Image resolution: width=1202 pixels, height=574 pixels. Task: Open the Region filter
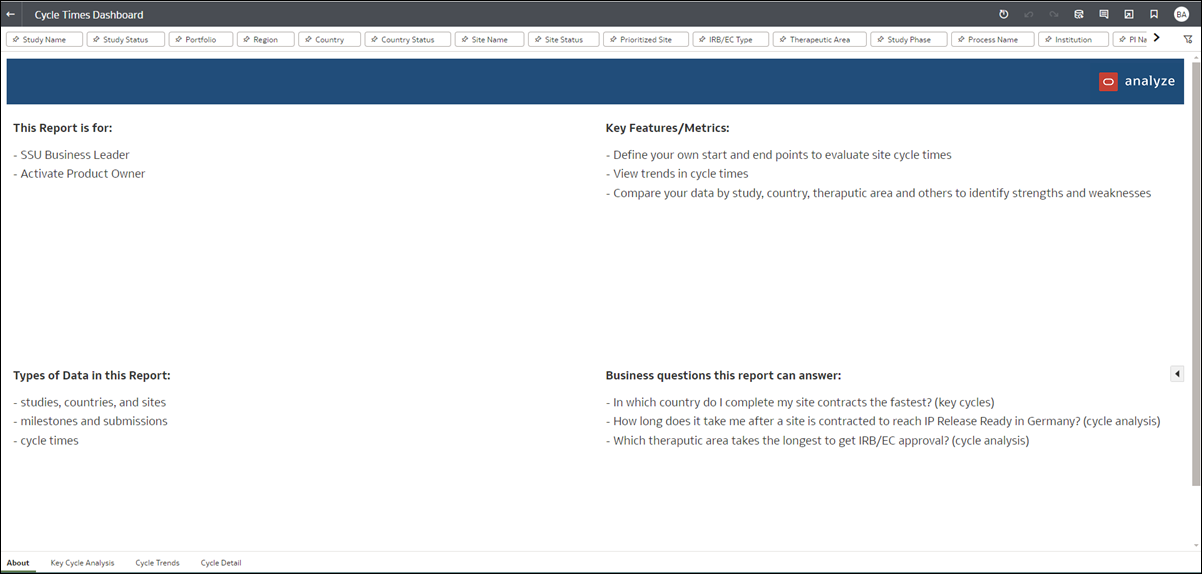[x=265, y=39]
